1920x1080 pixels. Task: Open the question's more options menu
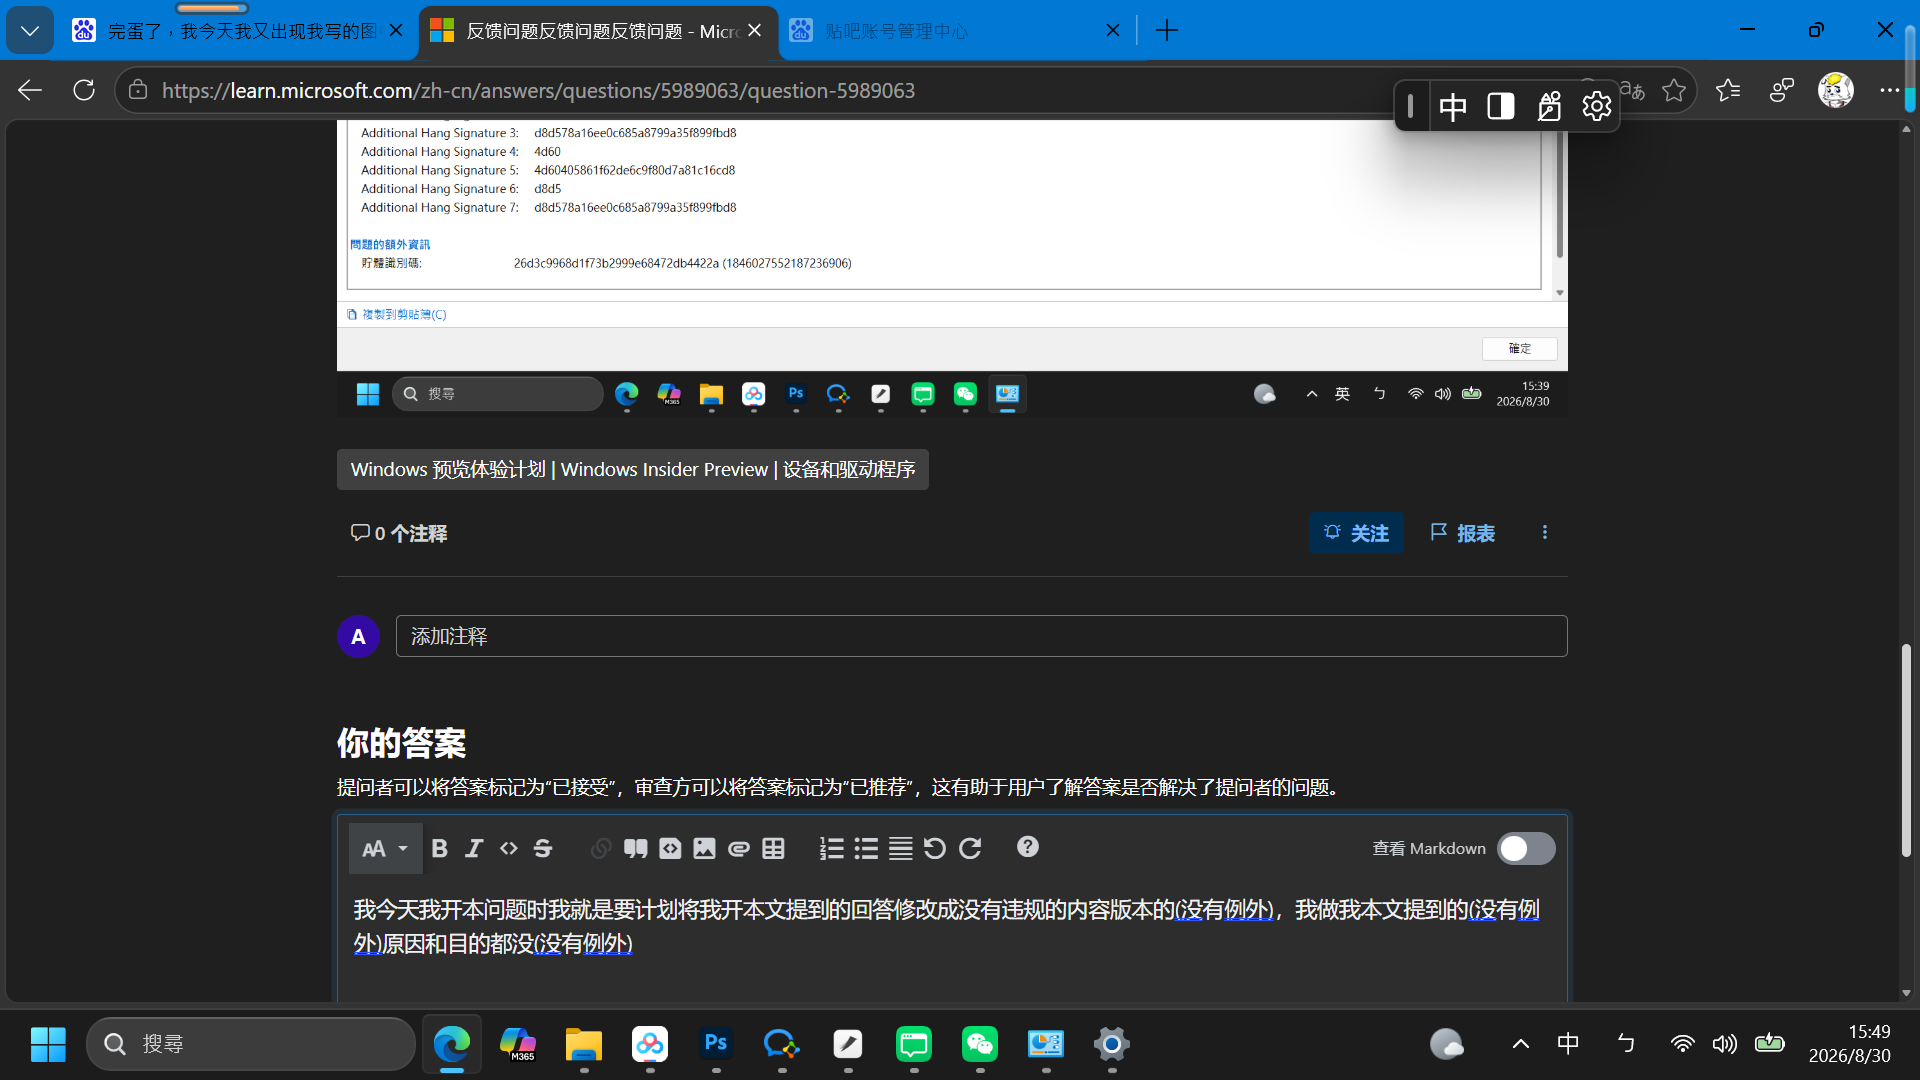1544,533
